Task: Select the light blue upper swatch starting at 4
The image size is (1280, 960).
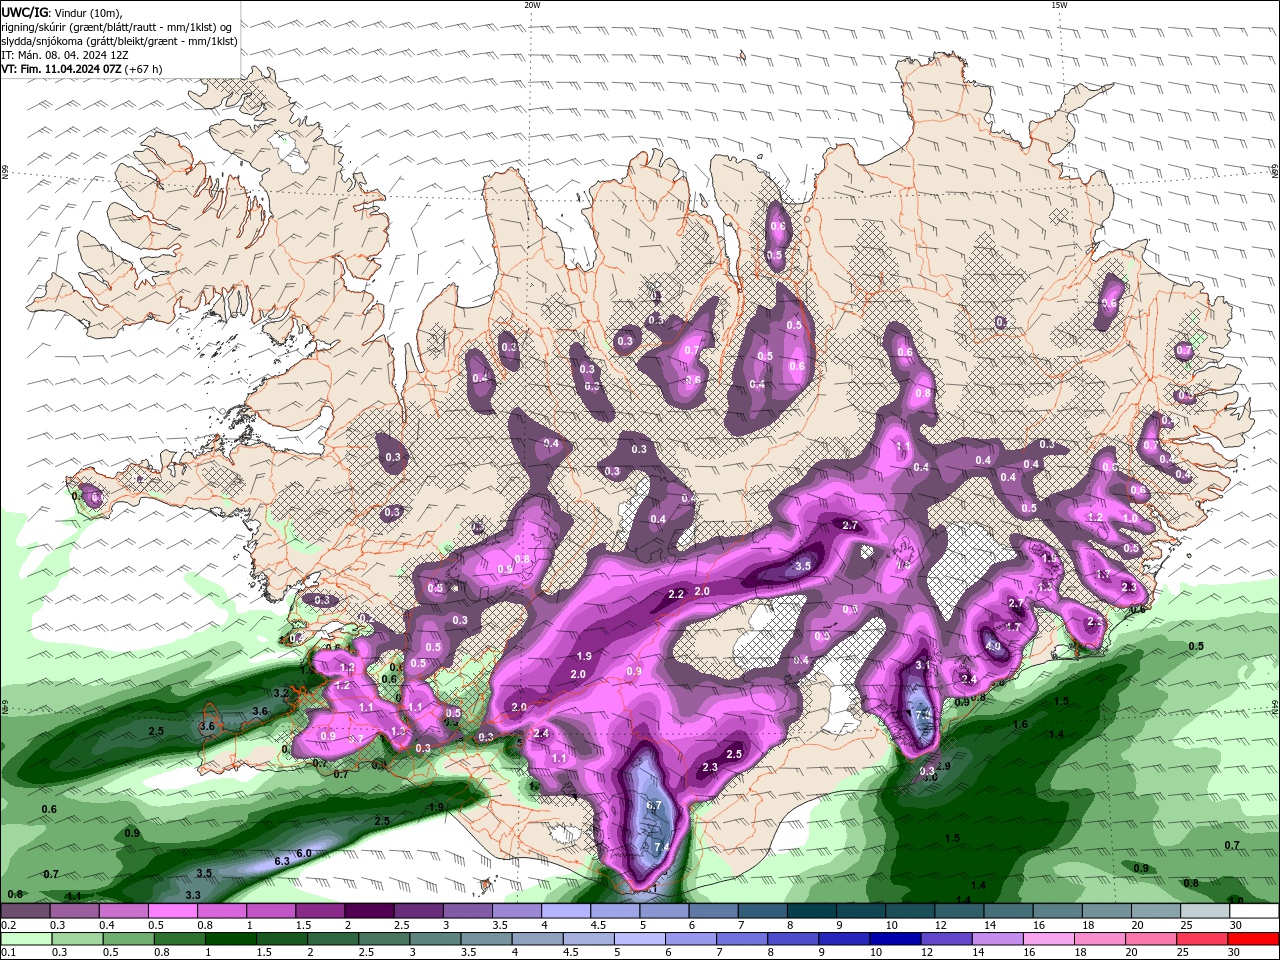Action: pyautogui.click(x=566, y=911)
